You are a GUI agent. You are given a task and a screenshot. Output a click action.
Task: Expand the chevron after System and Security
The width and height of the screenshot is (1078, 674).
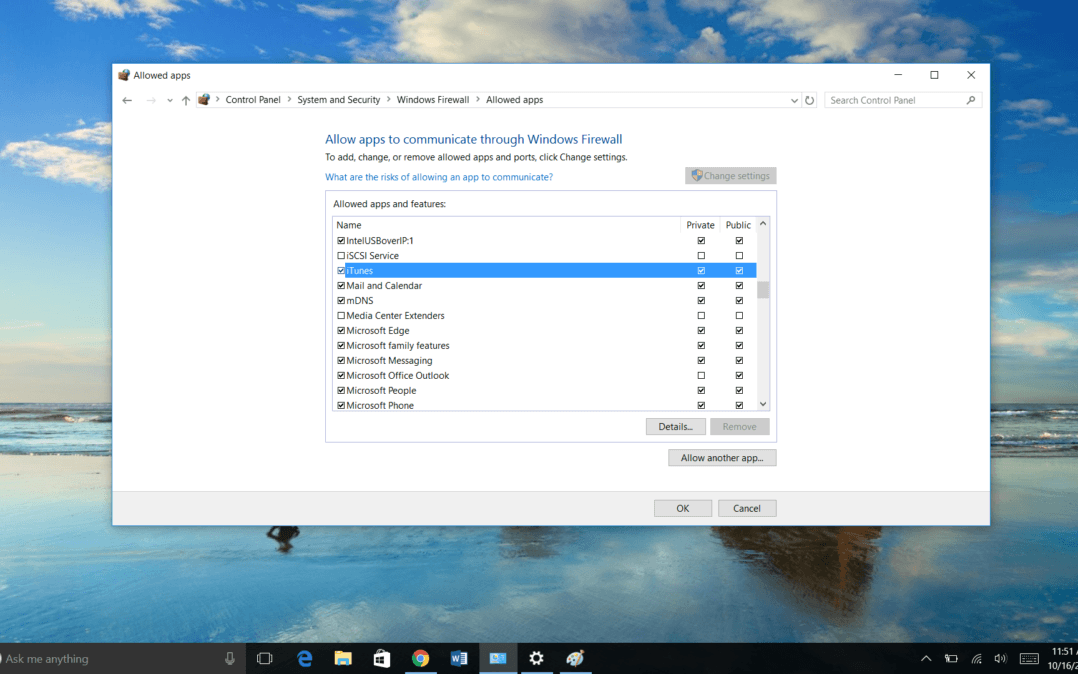pyautogui.click(x=388, y=100)
